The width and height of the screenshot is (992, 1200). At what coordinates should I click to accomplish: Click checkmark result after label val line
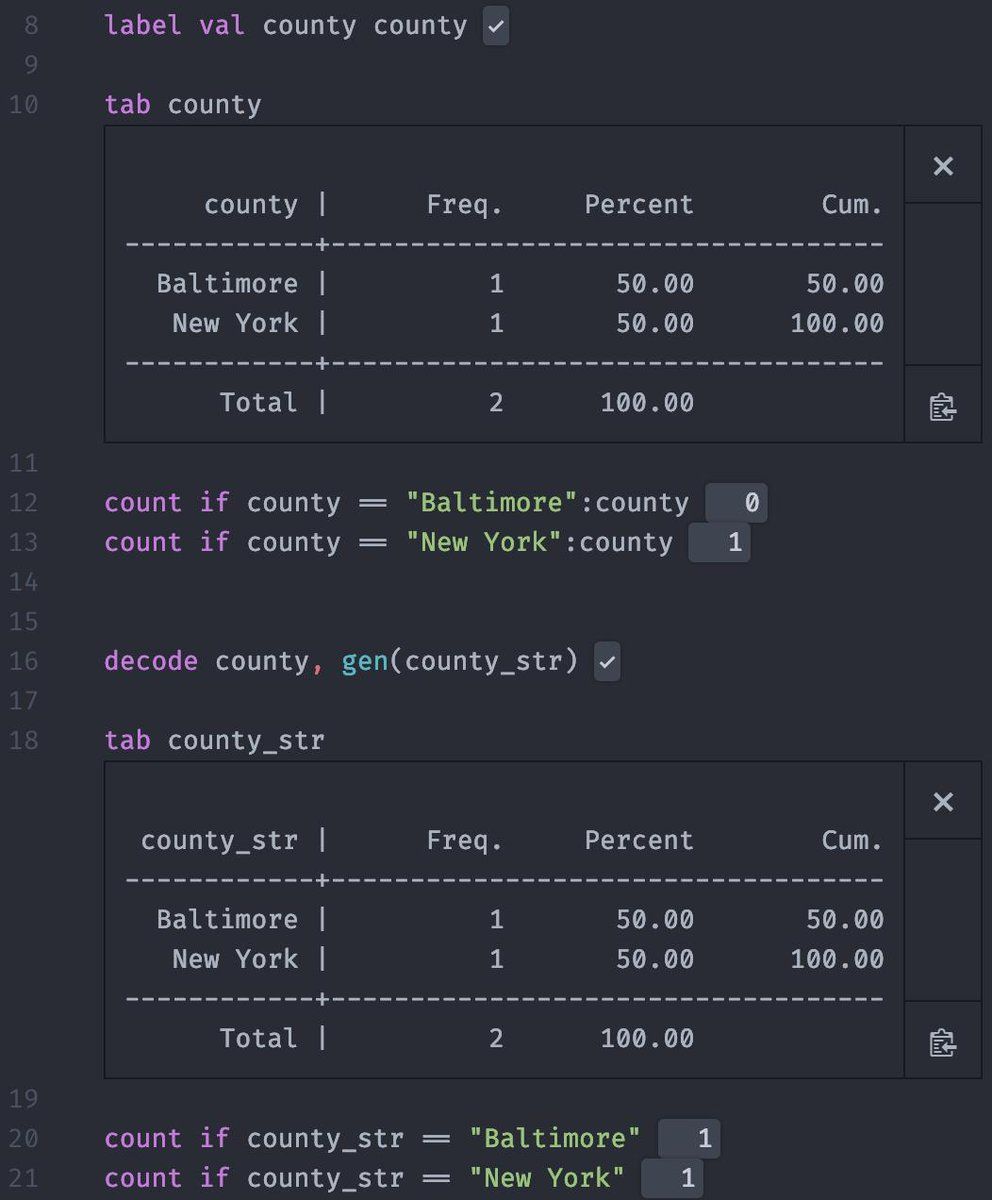pyautogui.click(x=495, y=26)
